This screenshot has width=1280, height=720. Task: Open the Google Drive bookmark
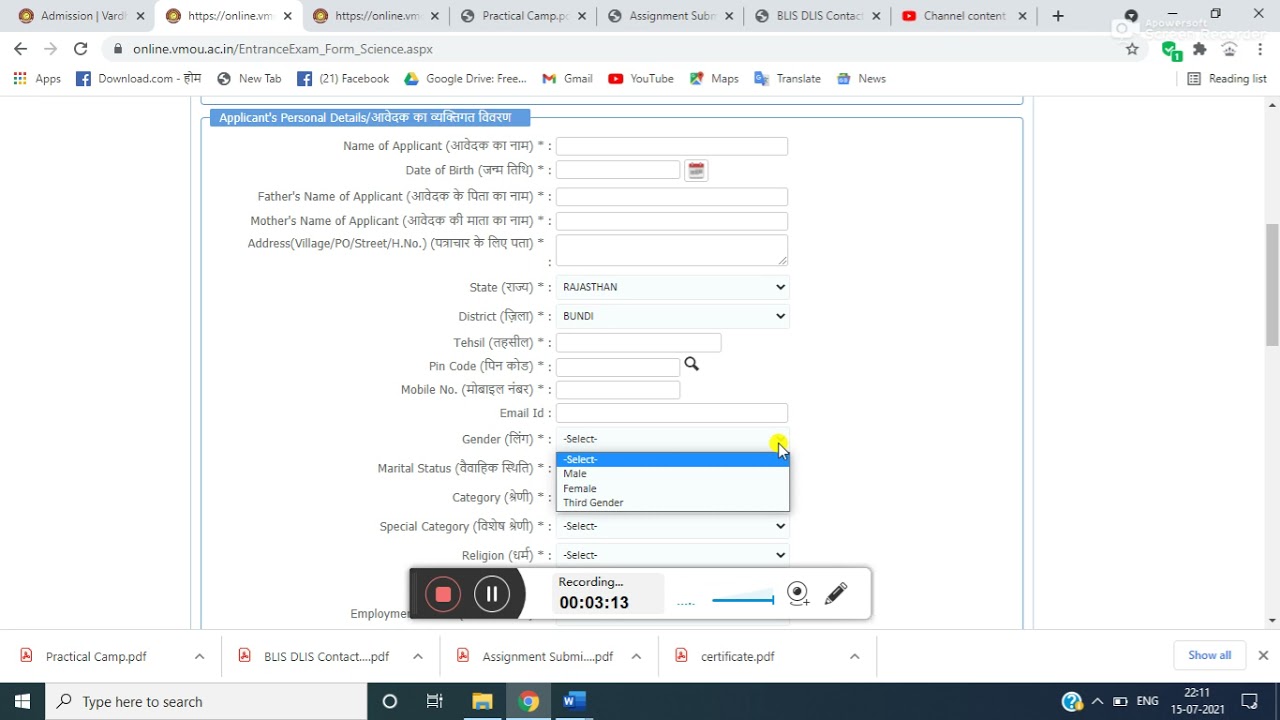coord(465,79)
